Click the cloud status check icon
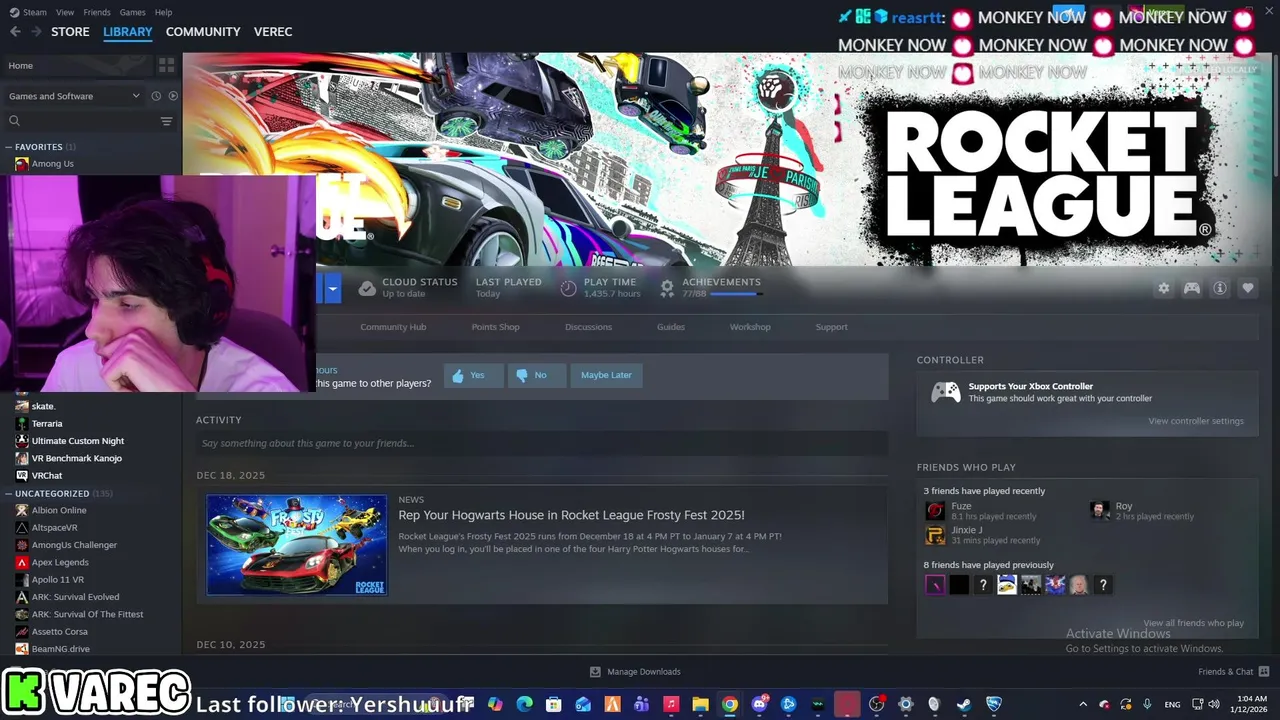Screen dimensions: 1280x720 click(367, 288)
